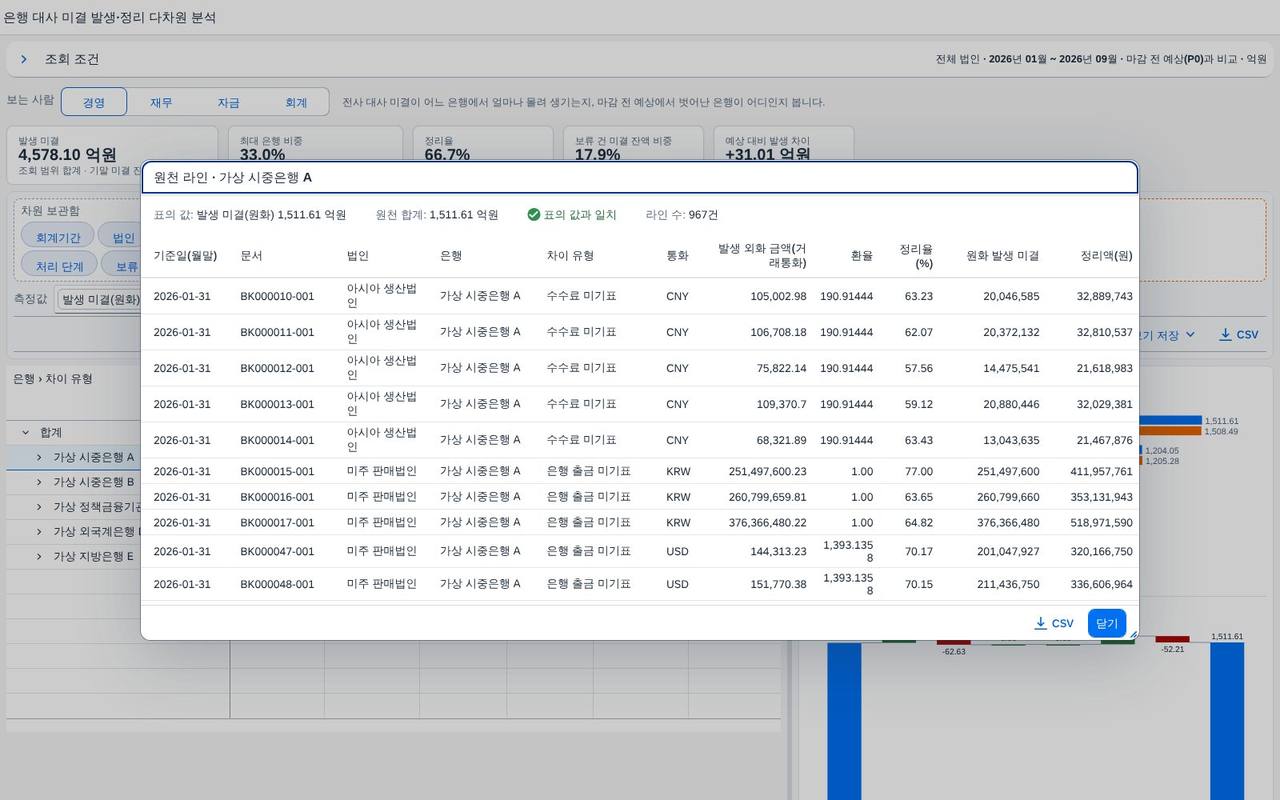Click the 정리액(원) column header
1280x800 pixels.
point(1106,256)
